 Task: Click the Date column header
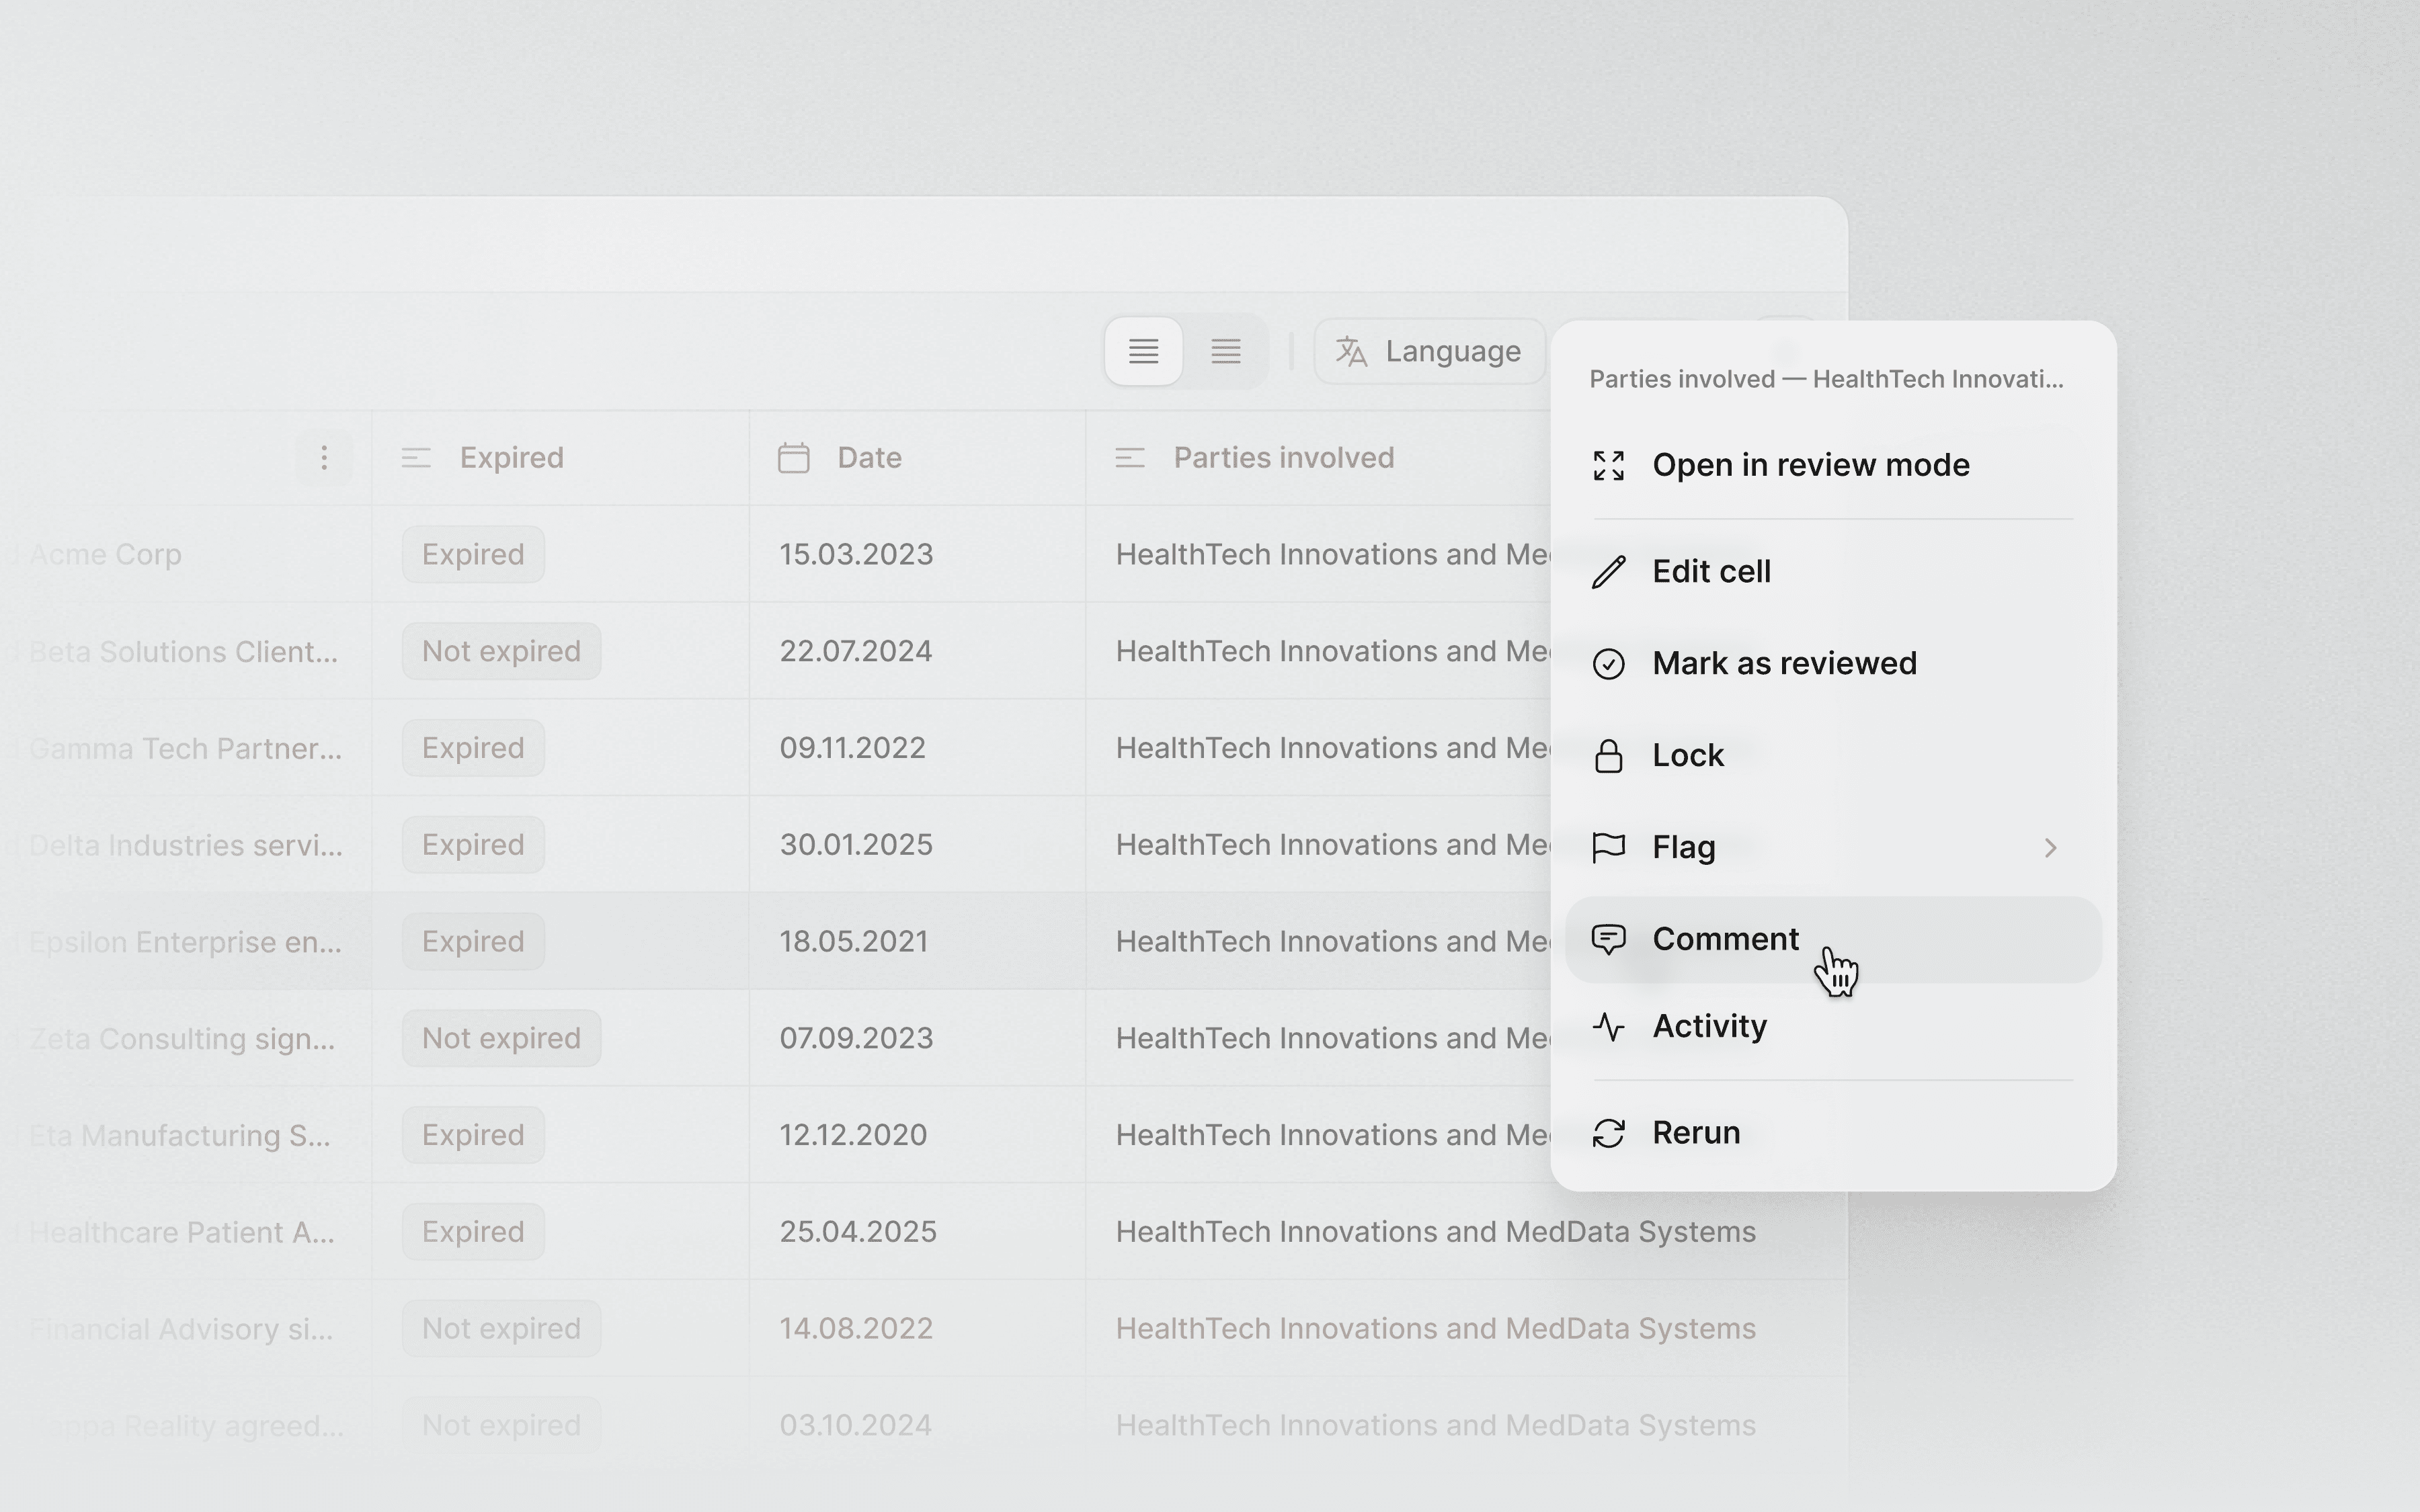point(869,458)
